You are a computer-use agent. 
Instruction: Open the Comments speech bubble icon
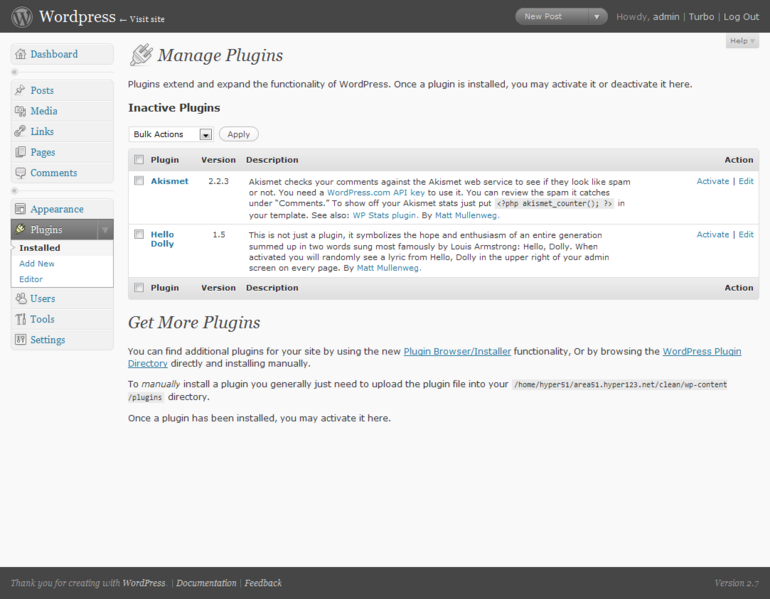(x=20, y=173)
